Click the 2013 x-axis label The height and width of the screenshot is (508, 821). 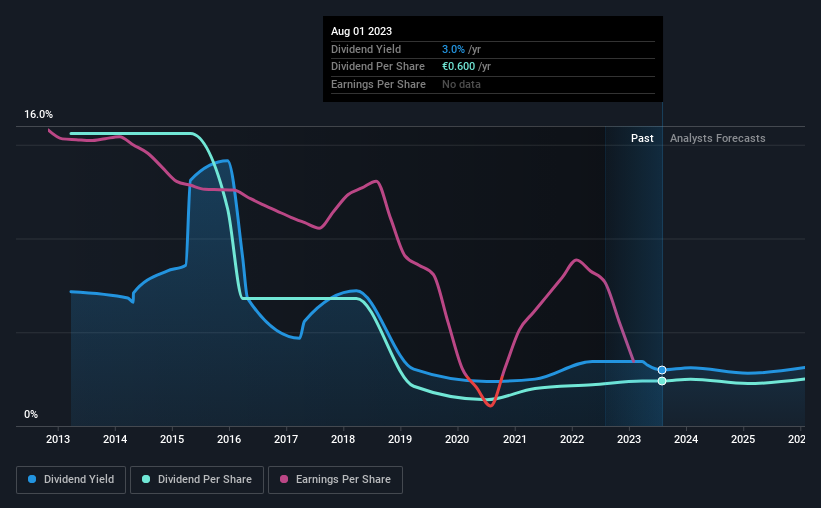pyautogui.click(x=58, y=439)
